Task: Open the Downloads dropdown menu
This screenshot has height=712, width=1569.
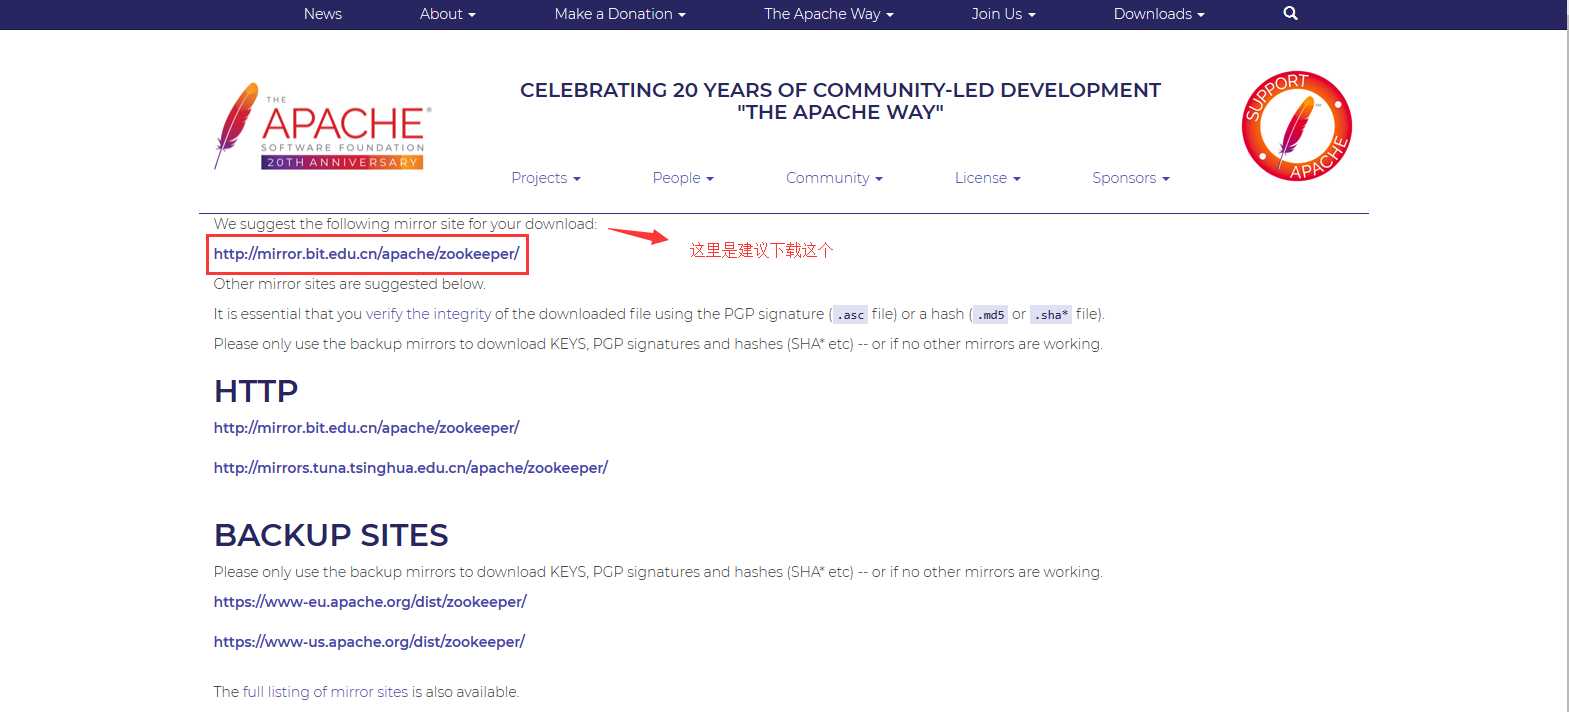Action: [x=1159, y=14]
